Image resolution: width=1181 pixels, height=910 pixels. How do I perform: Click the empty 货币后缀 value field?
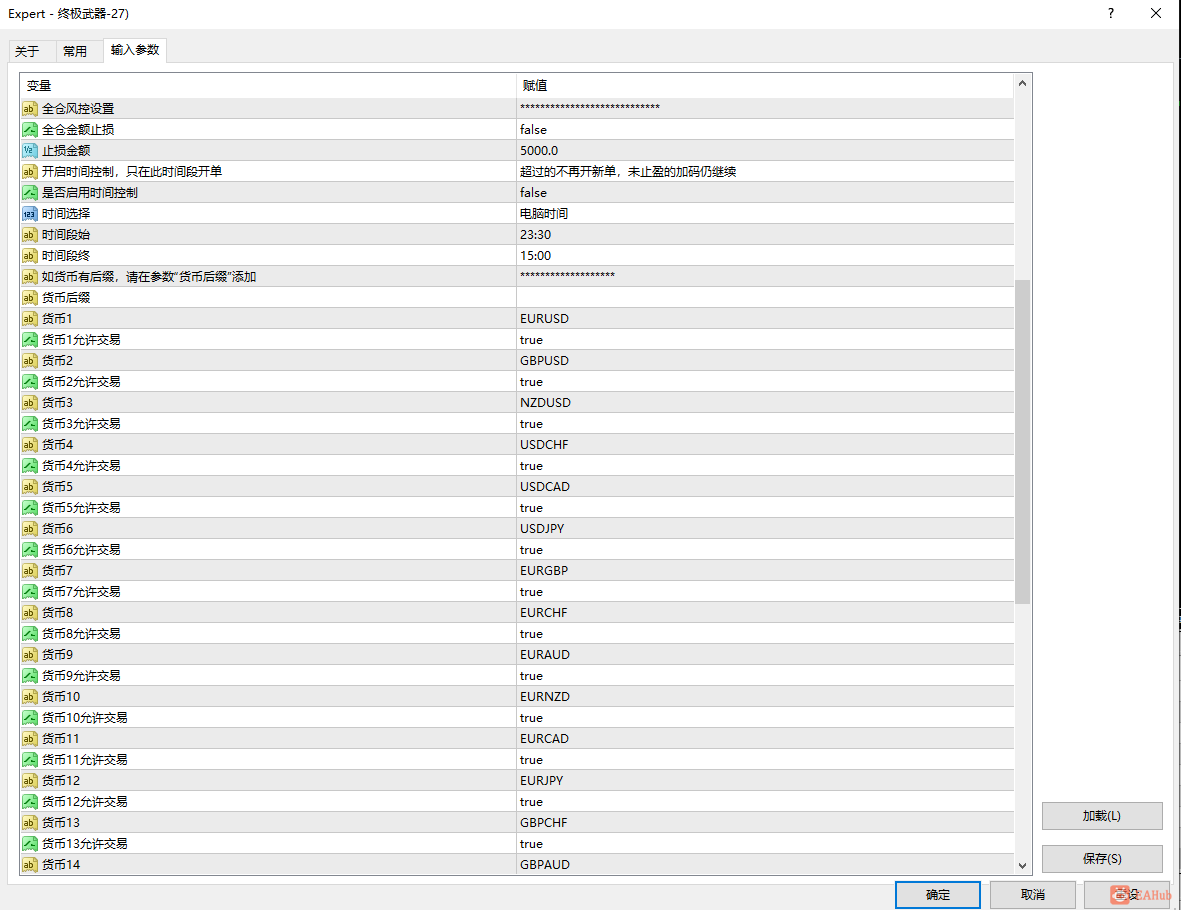tap(765, 298)
